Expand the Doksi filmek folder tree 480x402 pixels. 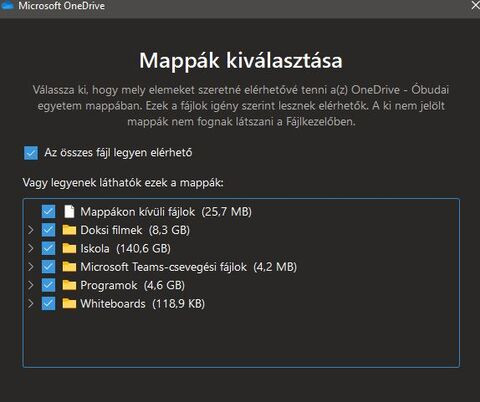[x=31, y=230]
